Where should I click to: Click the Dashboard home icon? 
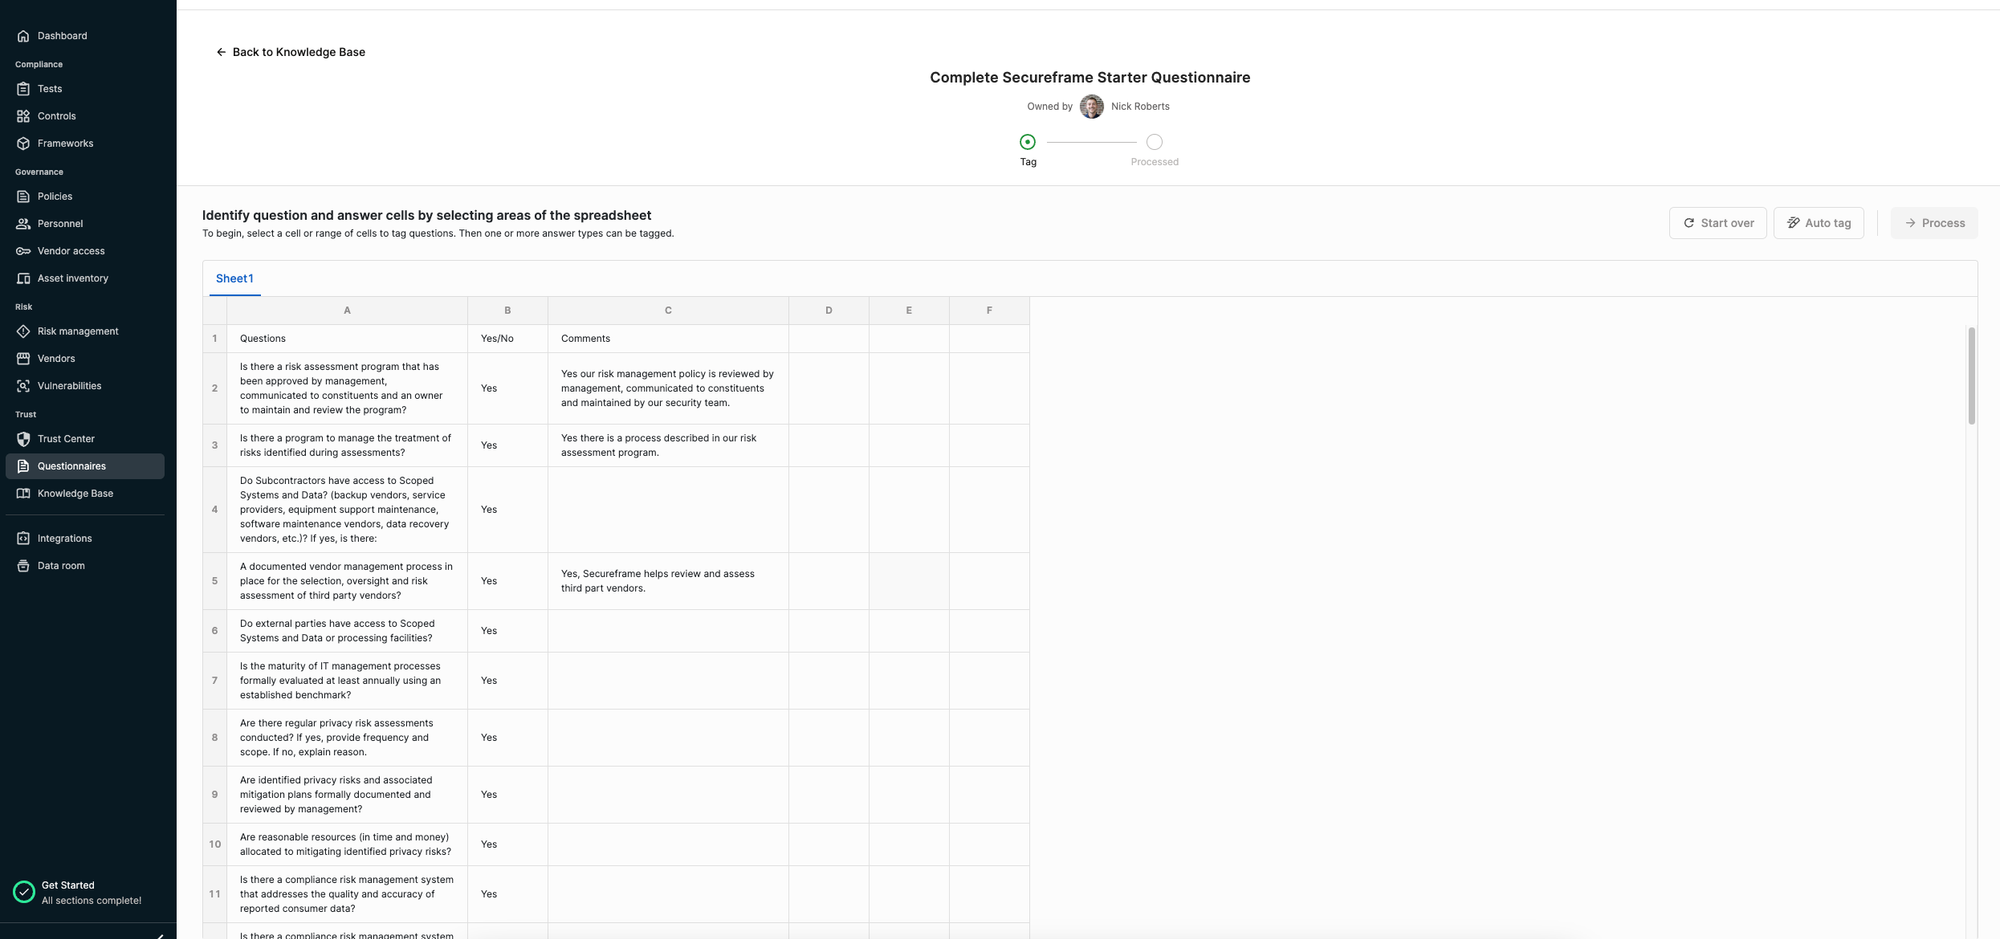[x=23, y=36]
